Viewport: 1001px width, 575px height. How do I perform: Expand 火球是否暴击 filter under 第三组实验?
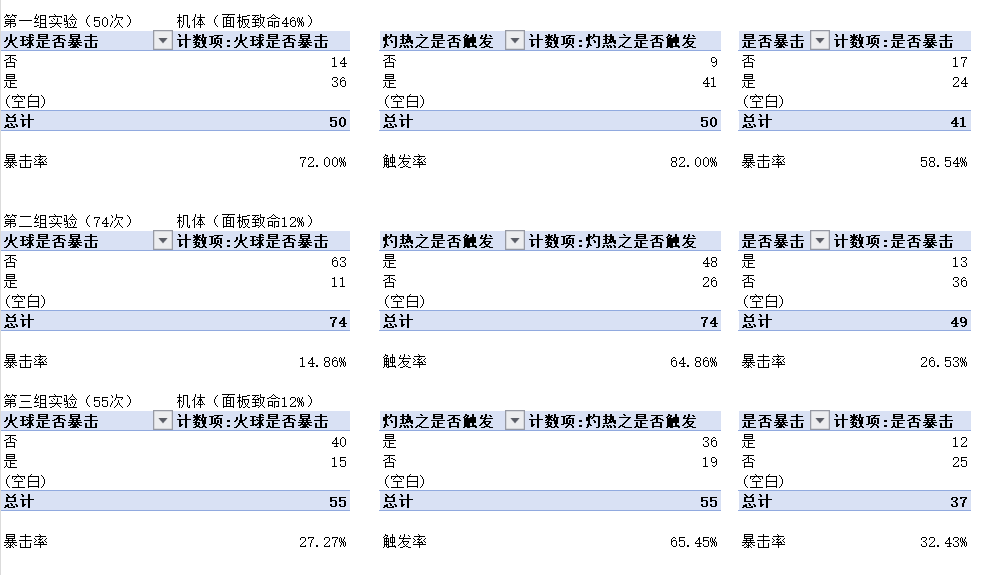click(x=162, y=421)
